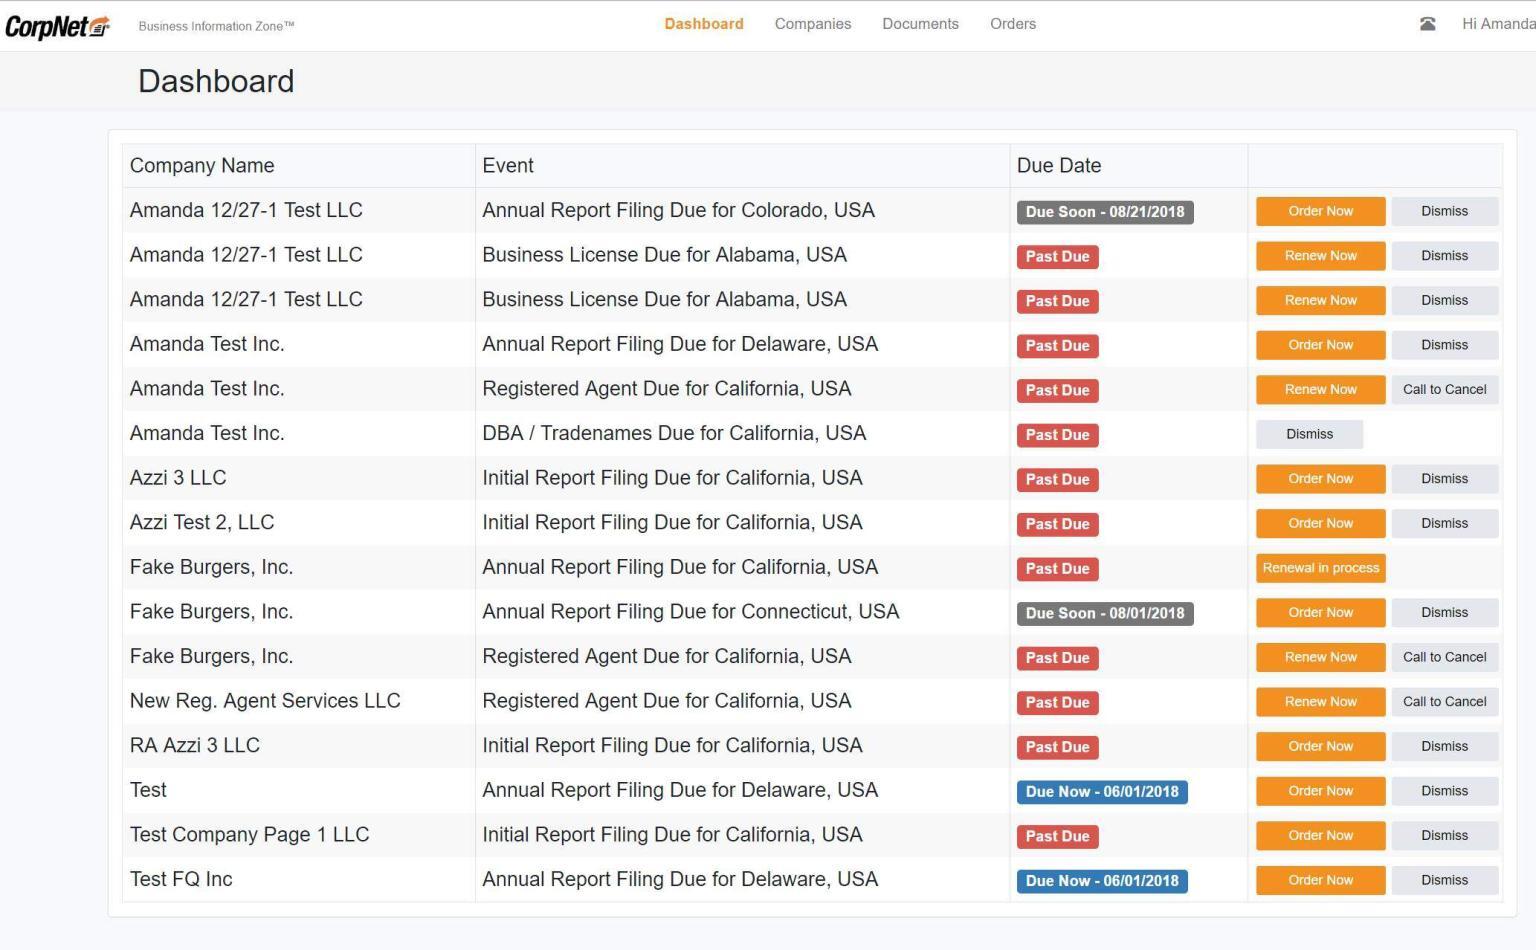
Task: Click Call to Cancel for Amanda Test Inc.
Action: (x=1444, y=390)
